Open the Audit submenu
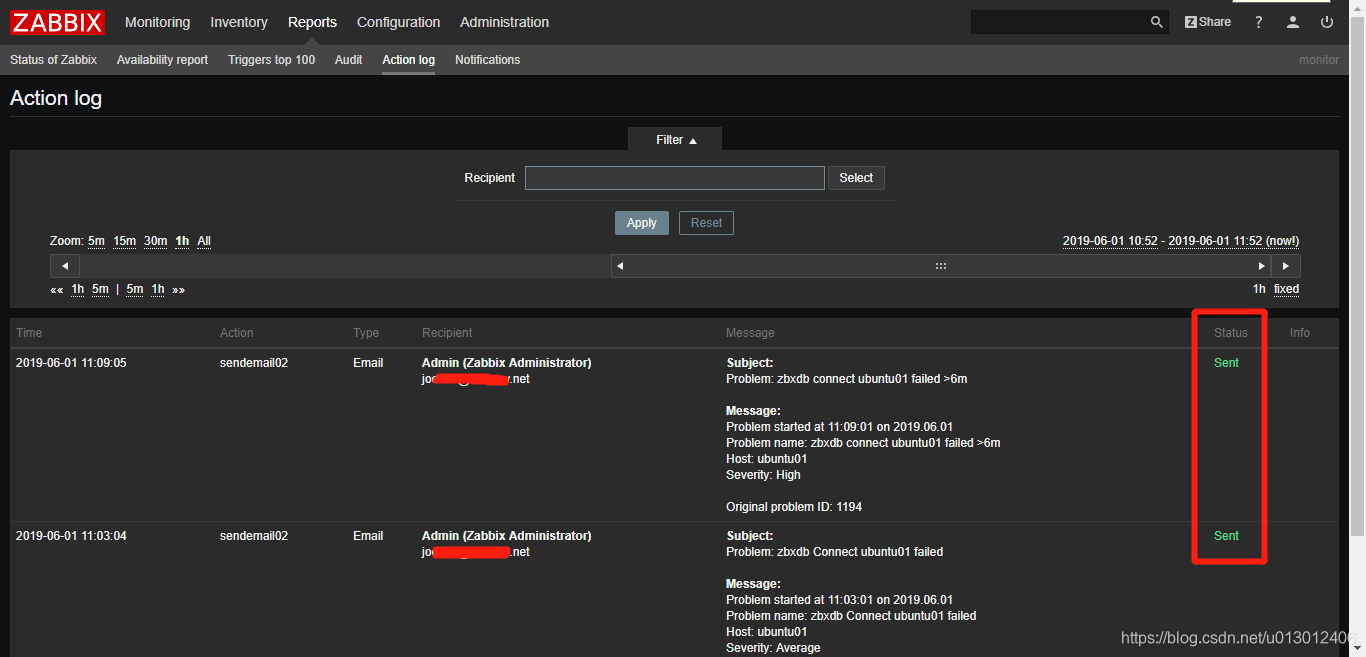The width and height of the screenshot is (1366, 657). 348,60
